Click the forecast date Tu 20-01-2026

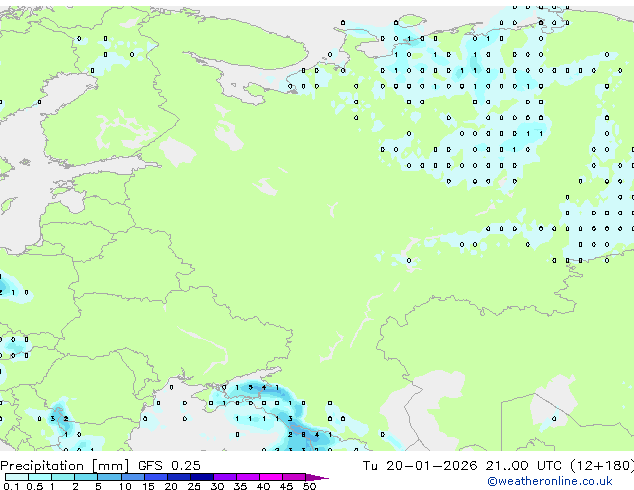[x=420, y=466]
